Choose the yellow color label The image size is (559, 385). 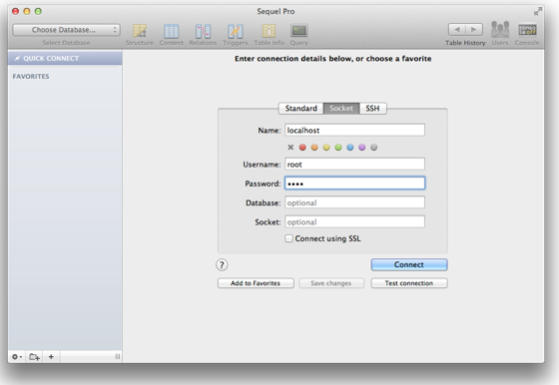pos(326,147)
